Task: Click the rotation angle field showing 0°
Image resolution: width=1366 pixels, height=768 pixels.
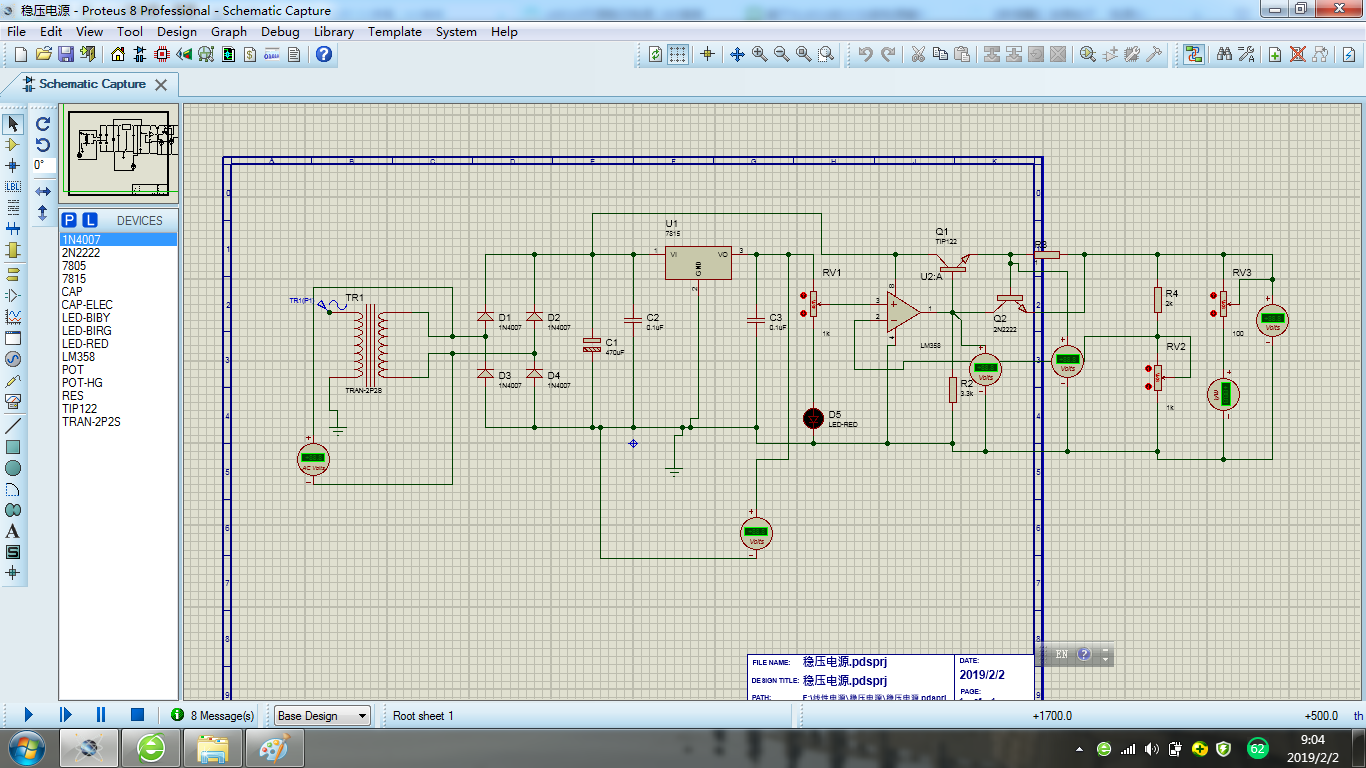Action: [x=43, y=165]
